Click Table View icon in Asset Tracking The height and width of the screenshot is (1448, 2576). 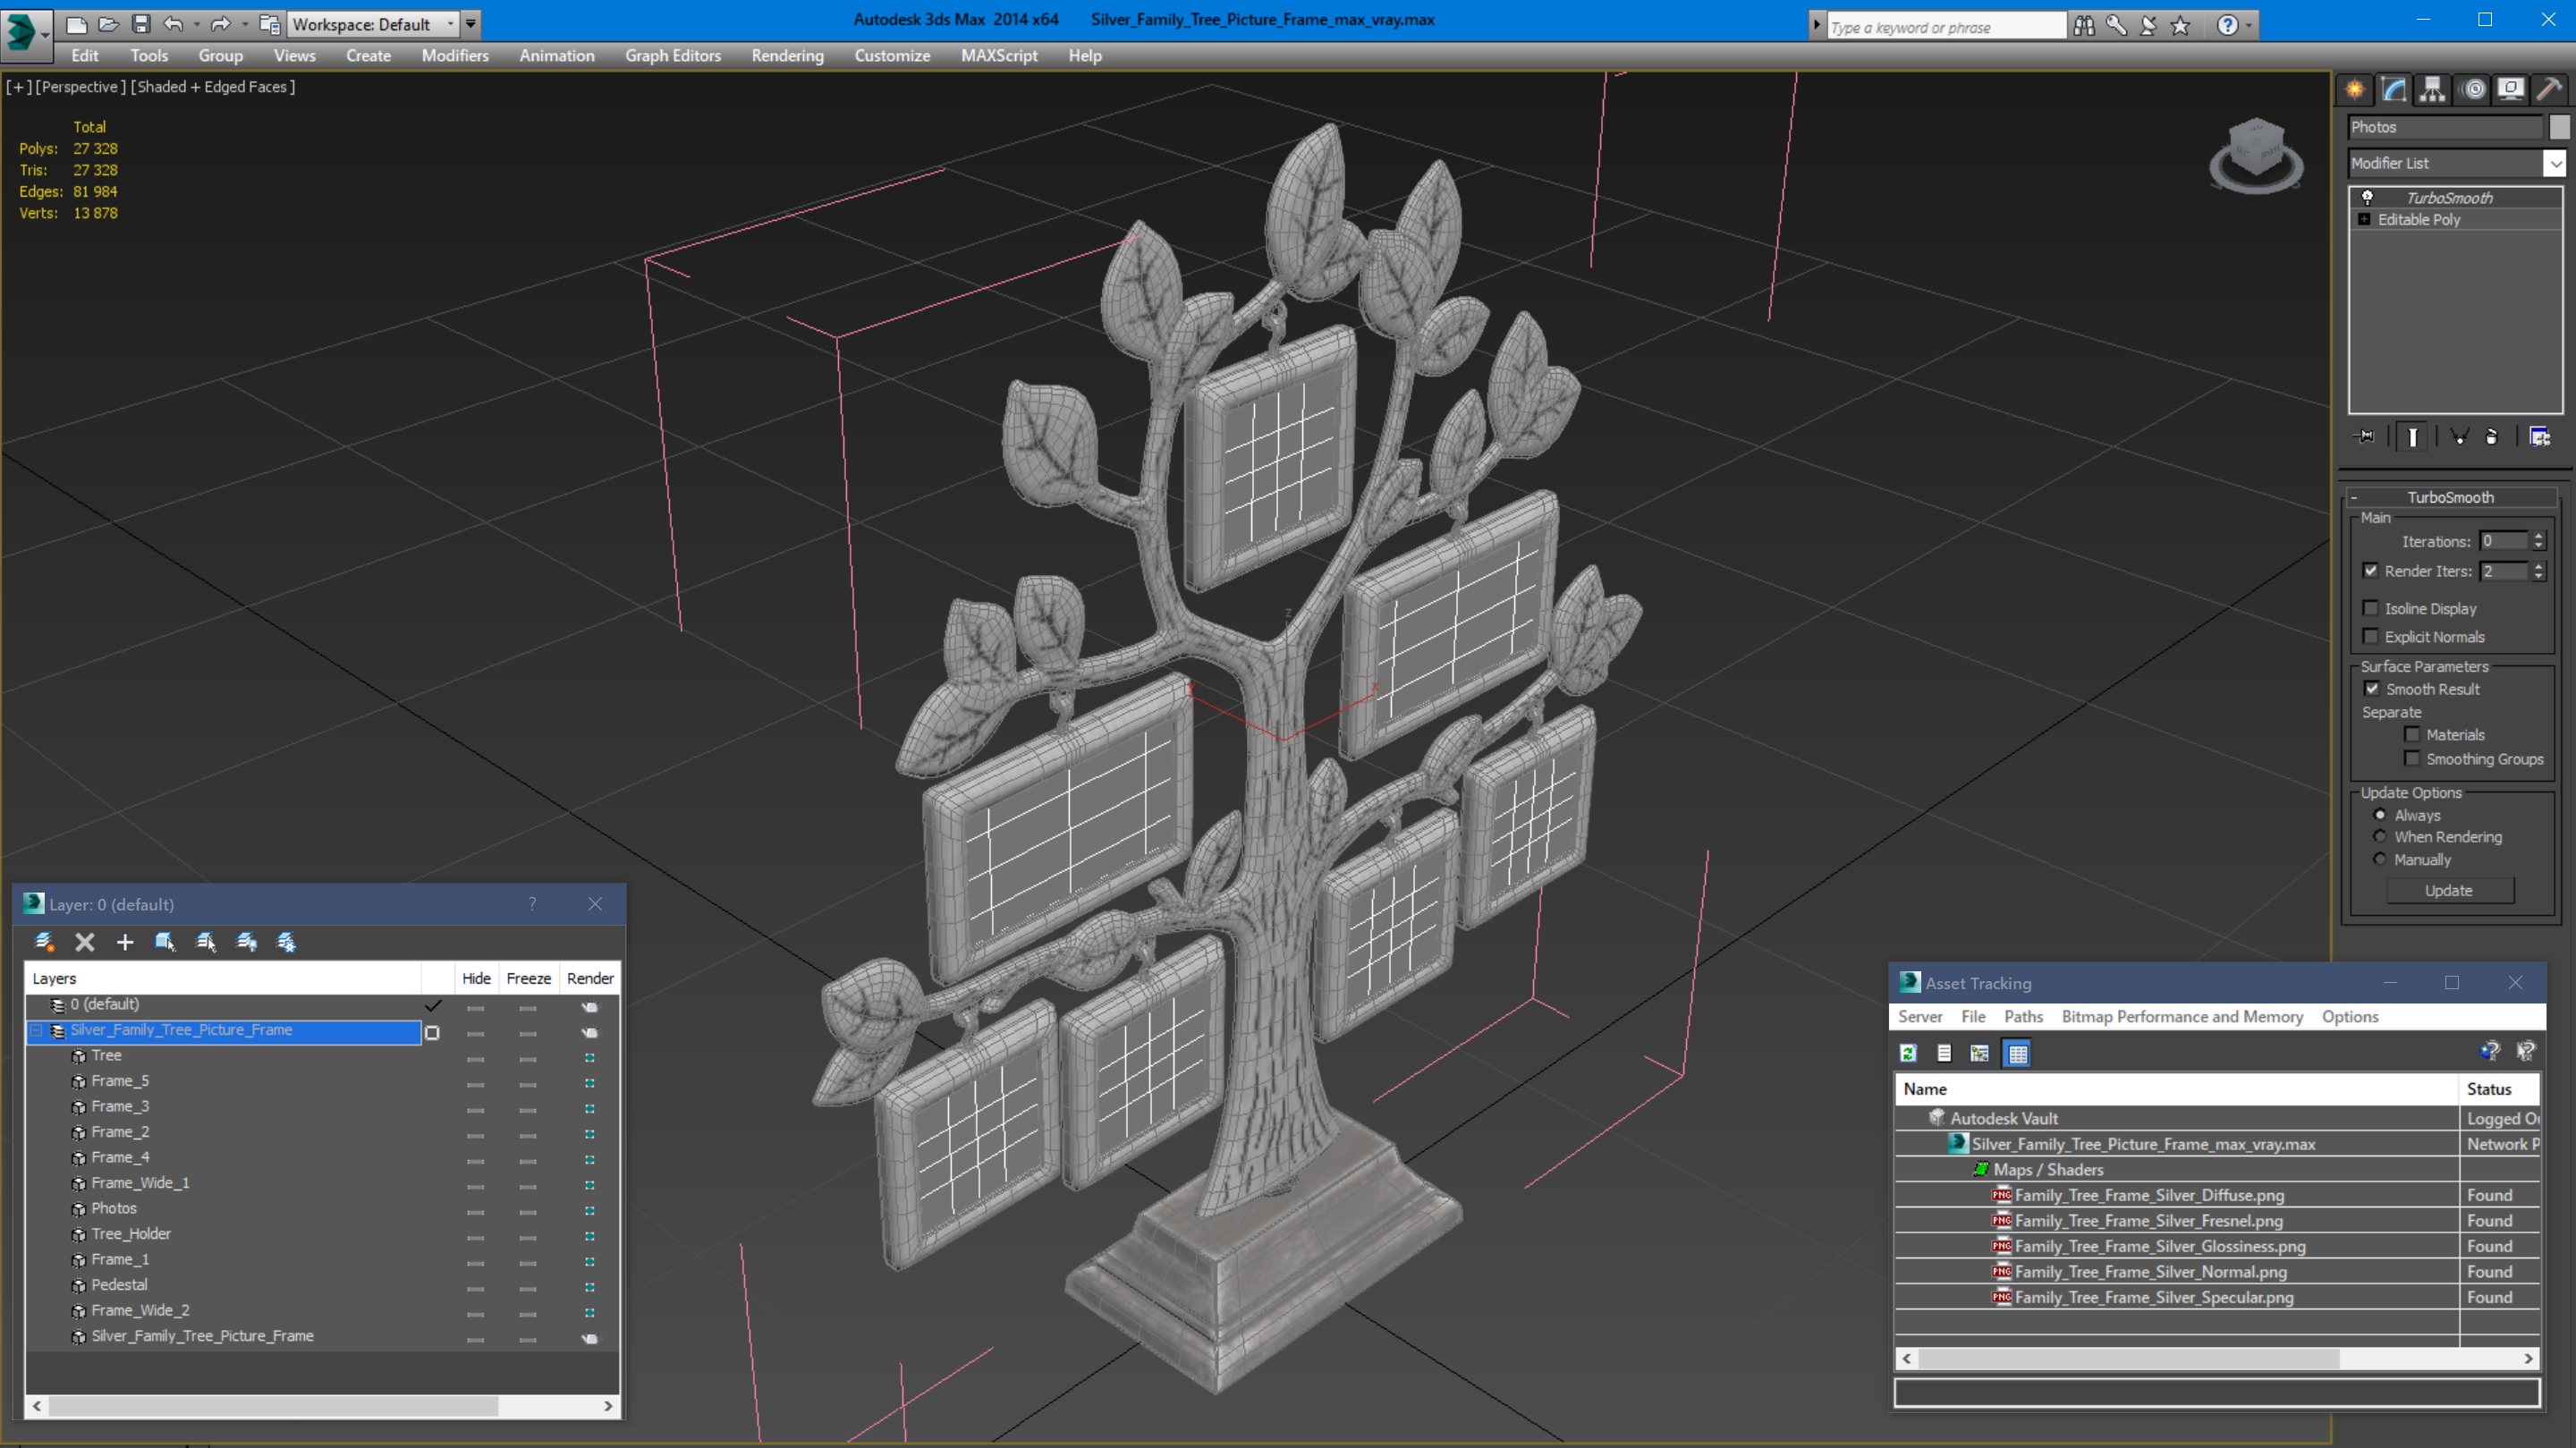pyautogui.click(x=2017, y=1053)
